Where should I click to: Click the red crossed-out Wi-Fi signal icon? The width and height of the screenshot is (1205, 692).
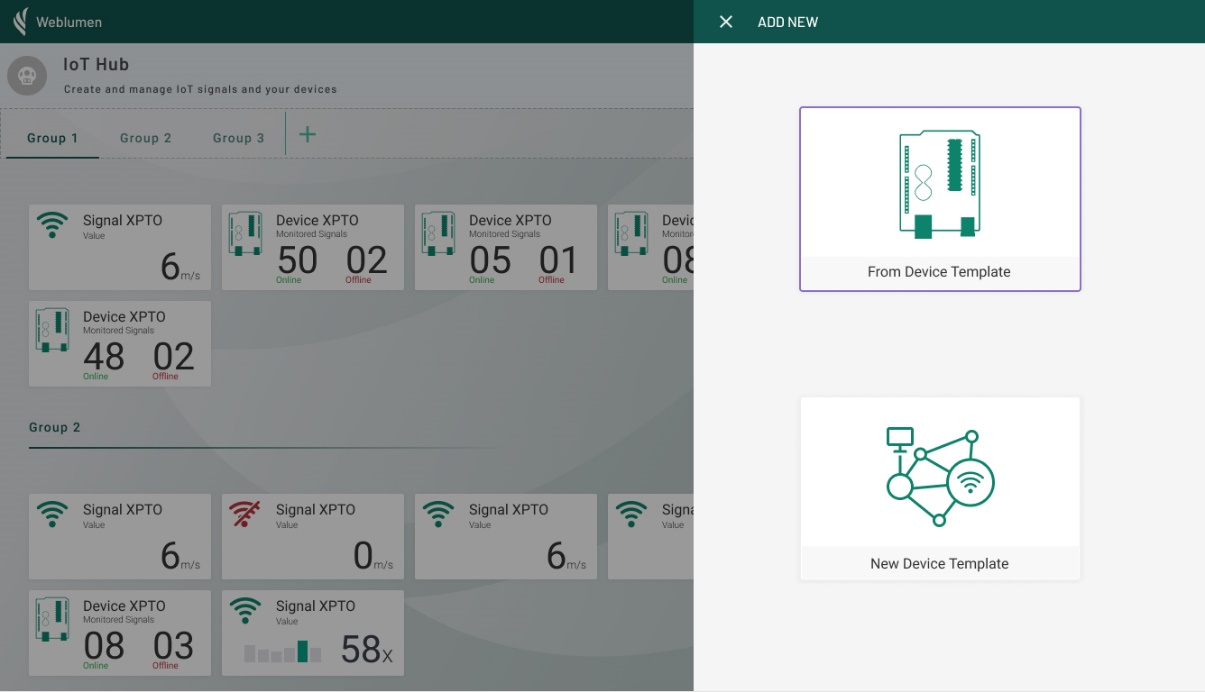245,514
